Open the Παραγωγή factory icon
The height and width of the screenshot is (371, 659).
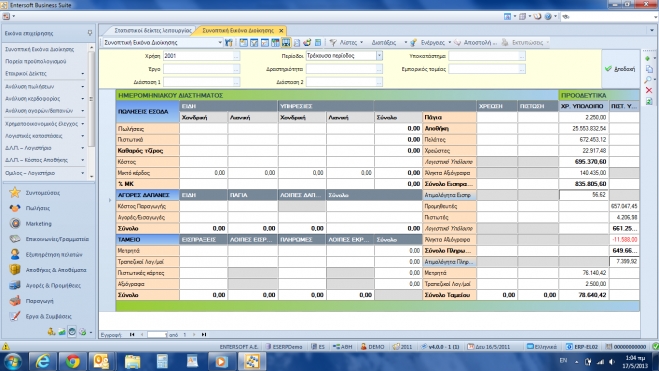pos(15,301)
